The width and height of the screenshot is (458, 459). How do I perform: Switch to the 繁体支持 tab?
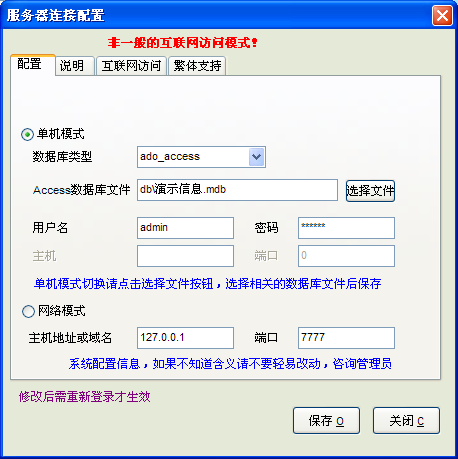click(x=197, y=66)
